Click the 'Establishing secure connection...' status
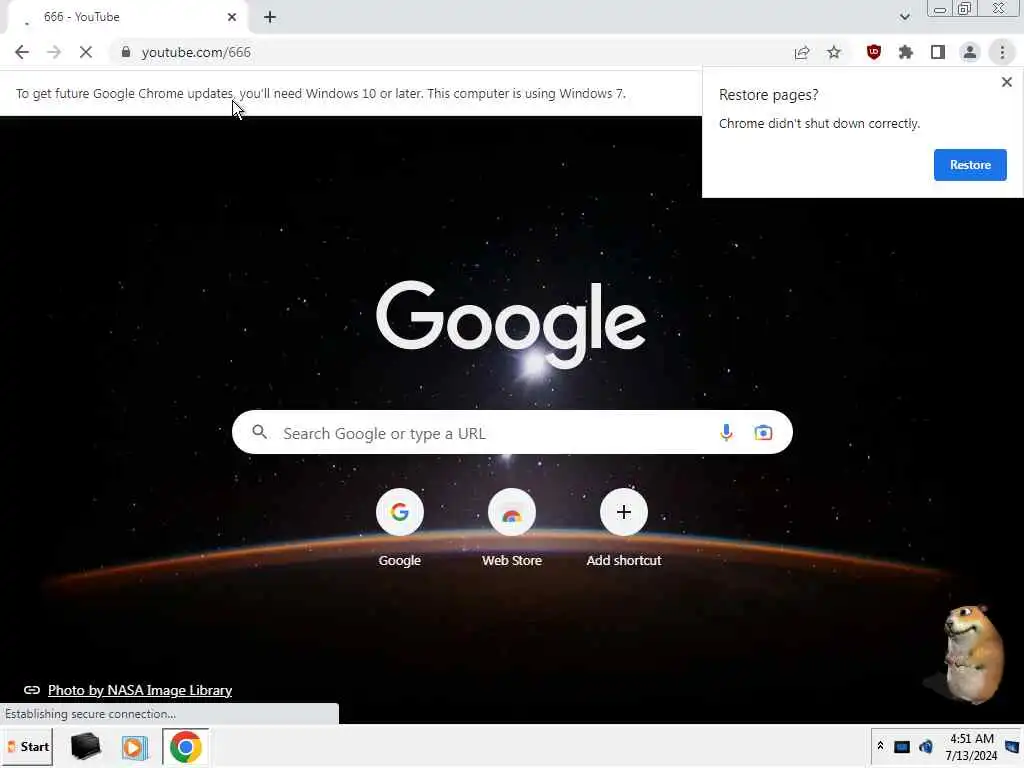 click(90, 714)
